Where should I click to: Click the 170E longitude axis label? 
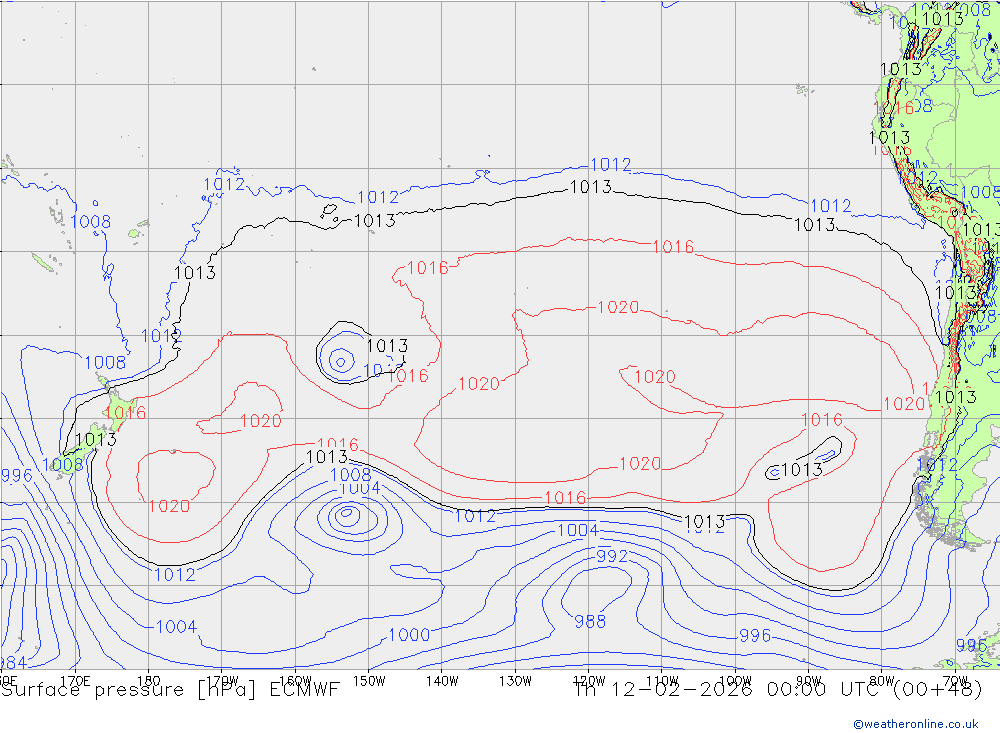coord(75,681)
